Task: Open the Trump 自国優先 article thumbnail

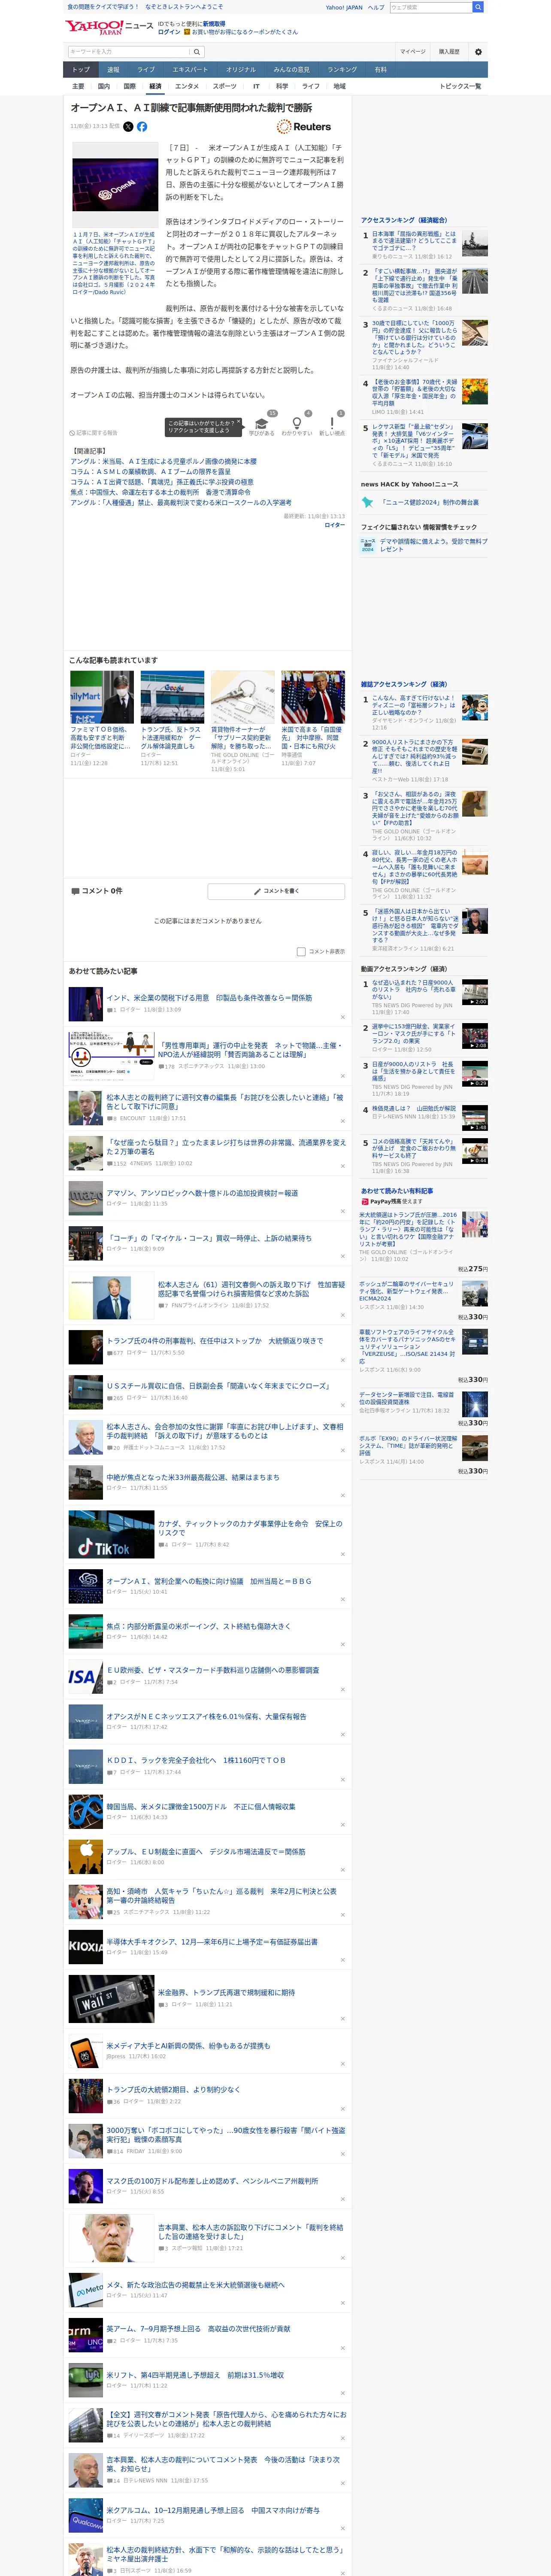Action: [313, 697]
